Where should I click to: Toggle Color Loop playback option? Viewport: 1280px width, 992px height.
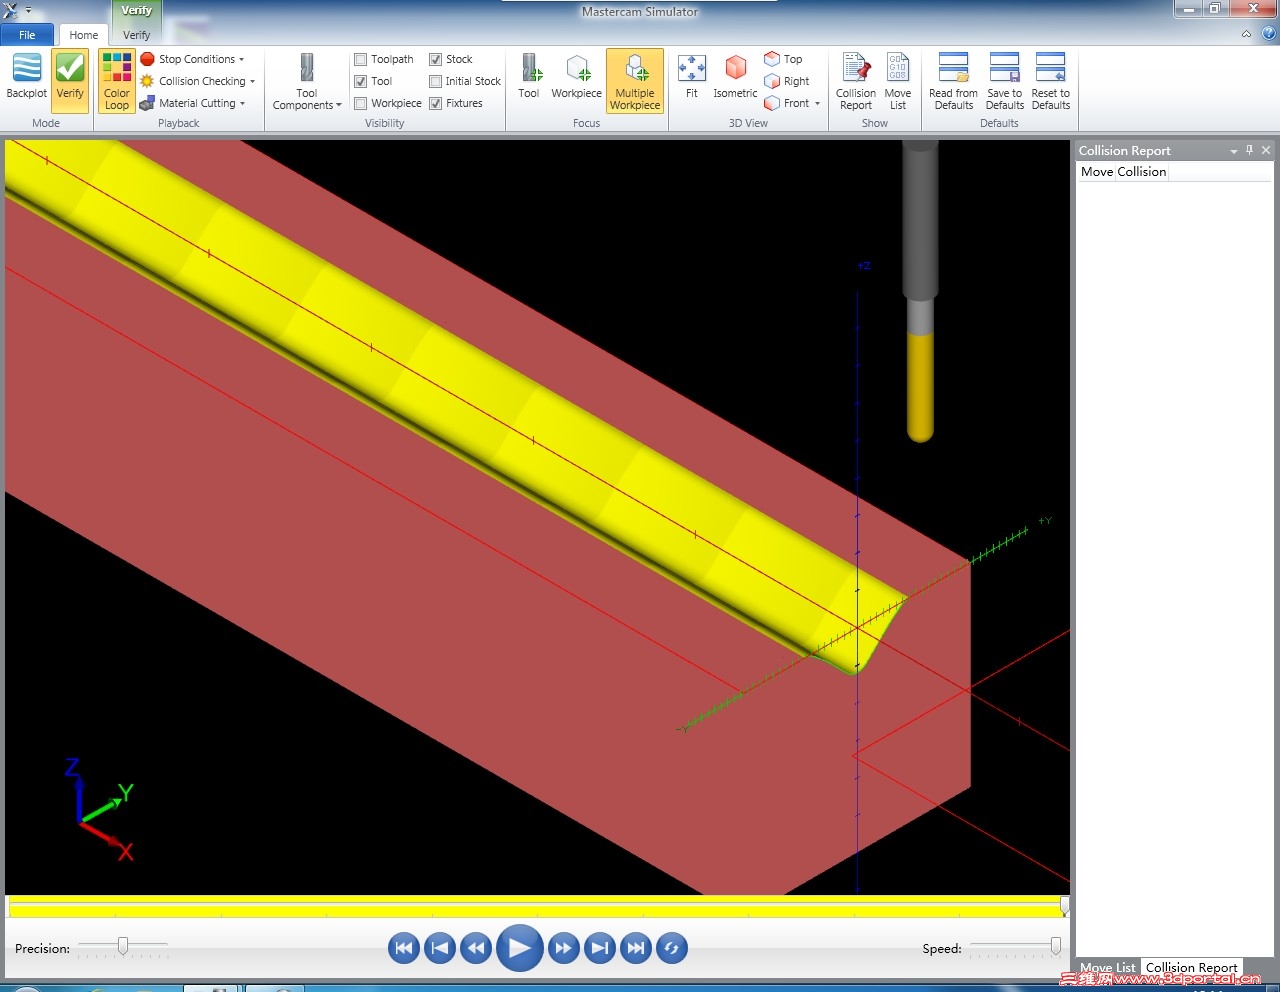click(117, 81)
